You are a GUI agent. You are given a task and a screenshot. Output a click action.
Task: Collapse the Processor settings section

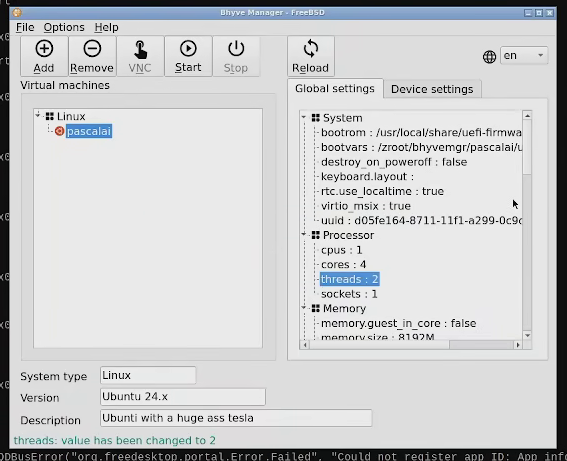(x=304, y=234)
